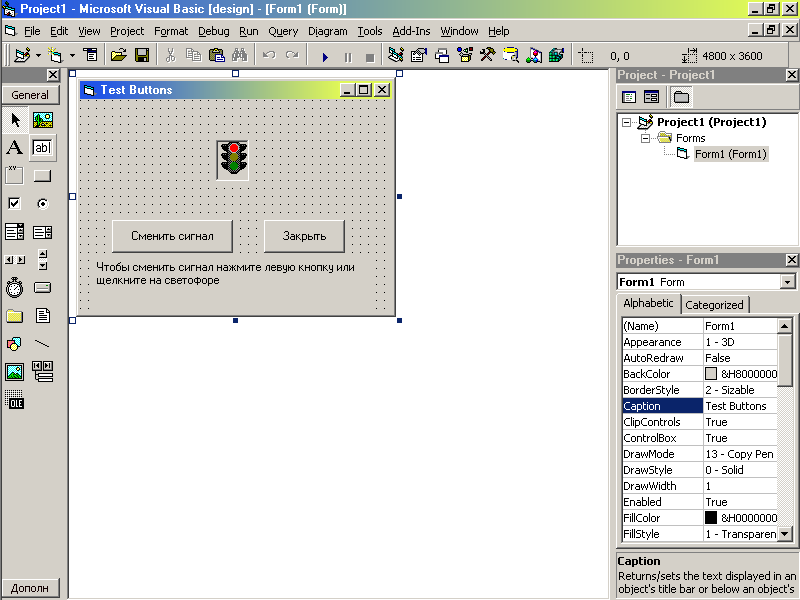800x600 pixels.
Task: Open Object Browser from toolbar
Action: tap(465, 55)
